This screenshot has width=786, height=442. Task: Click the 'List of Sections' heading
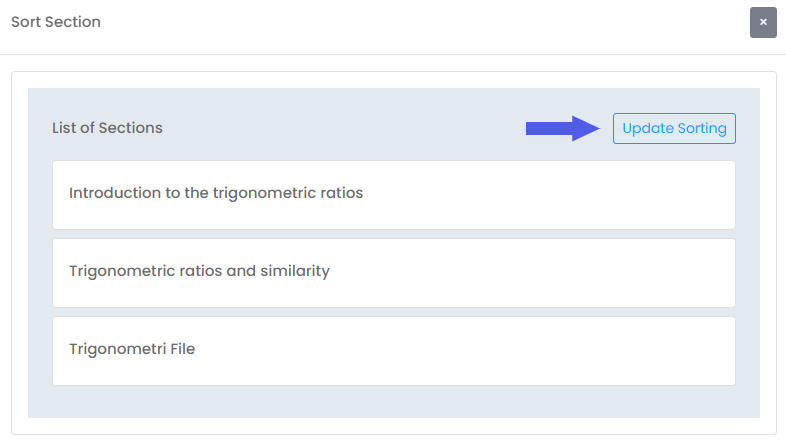point(107,128)
